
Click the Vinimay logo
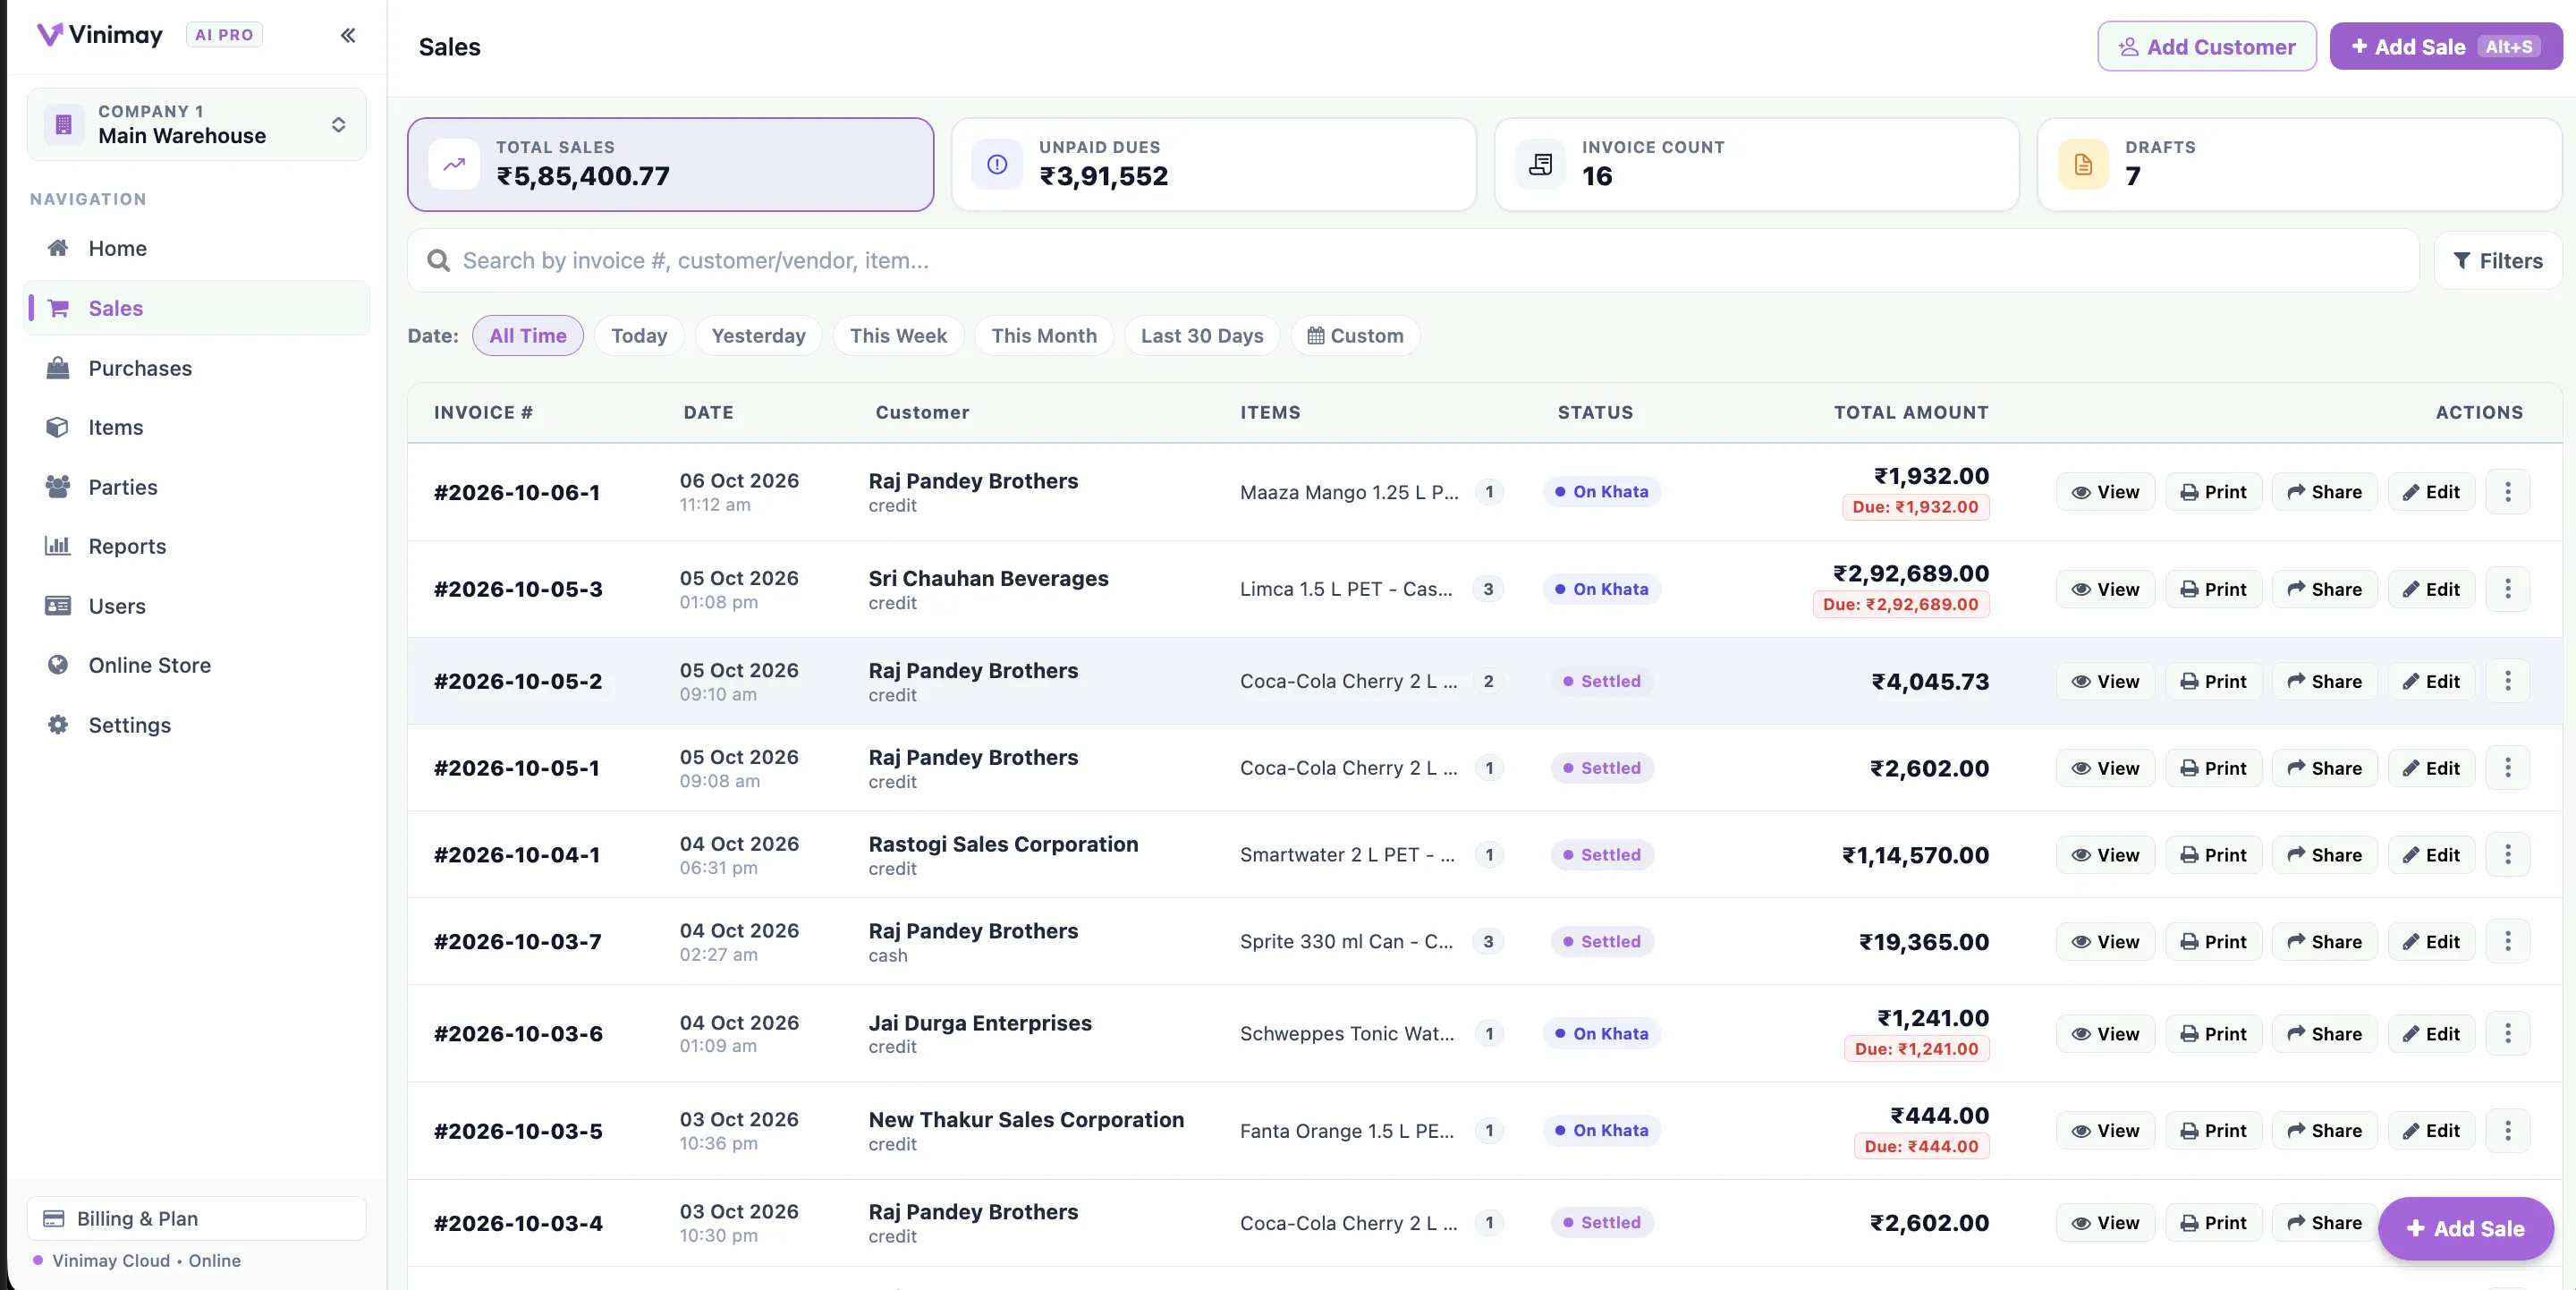pyautogui.click(x=99, y=35)
